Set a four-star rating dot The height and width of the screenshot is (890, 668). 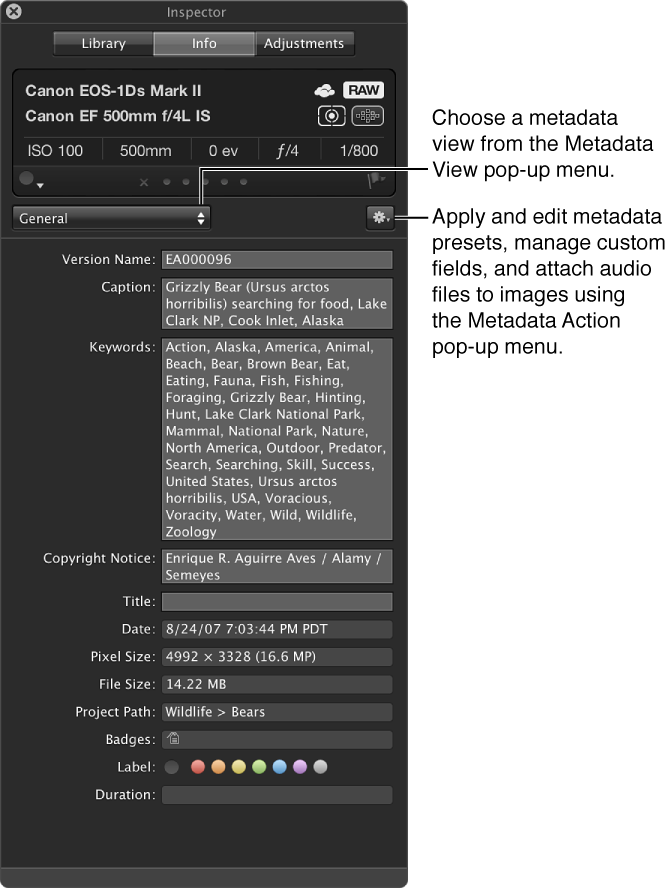click(224, 182)
